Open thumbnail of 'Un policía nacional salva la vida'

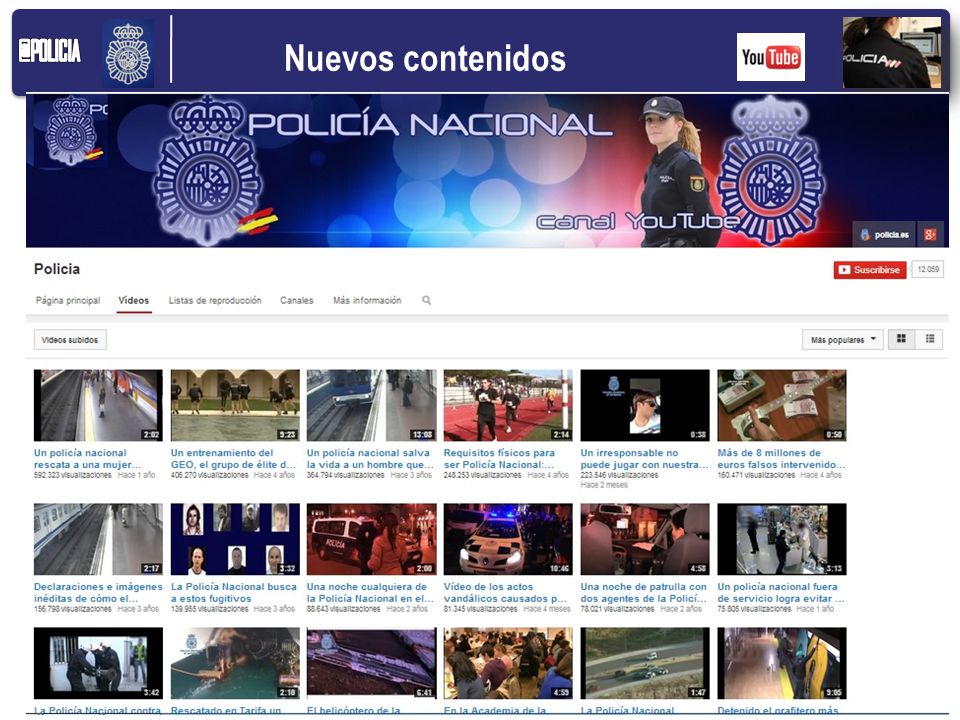372,405
